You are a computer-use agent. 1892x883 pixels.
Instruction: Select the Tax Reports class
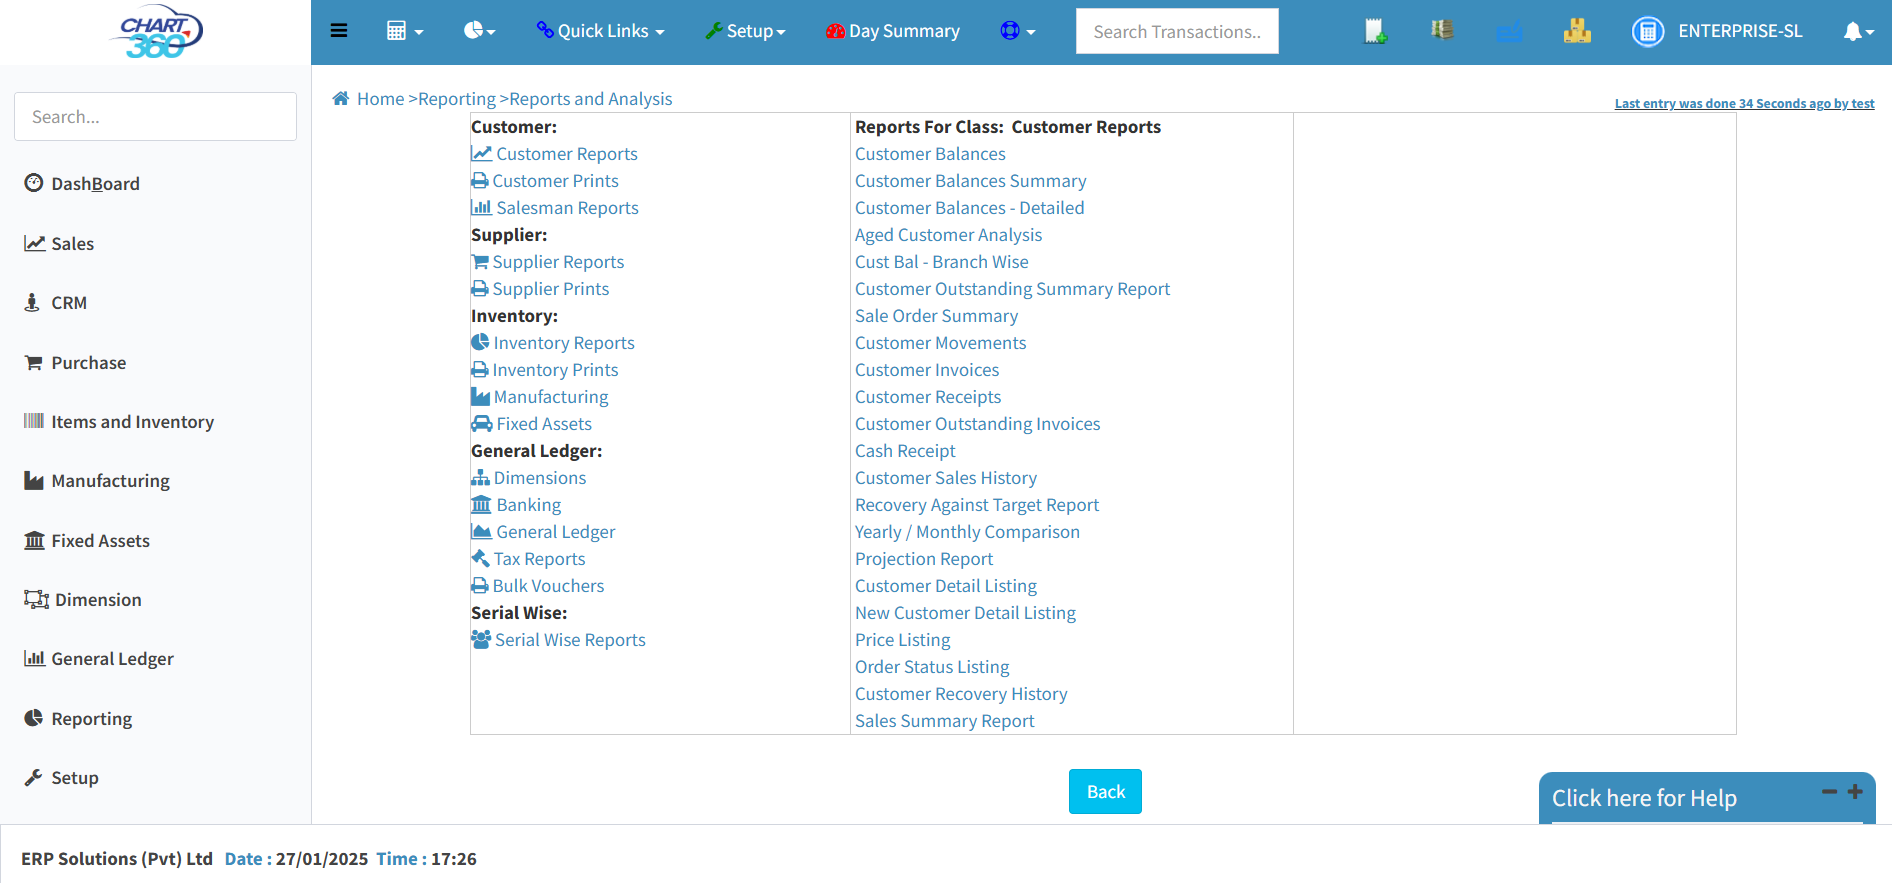[539, 559]
